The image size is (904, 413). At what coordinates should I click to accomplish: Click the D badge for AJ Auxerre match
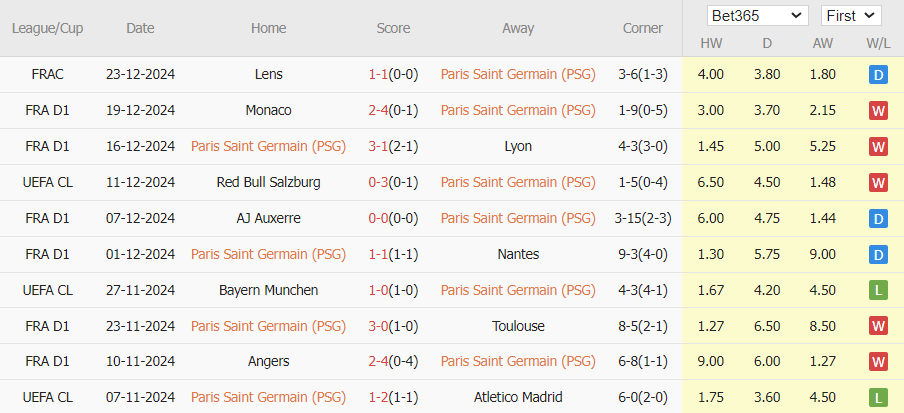[x=879, y=219]
